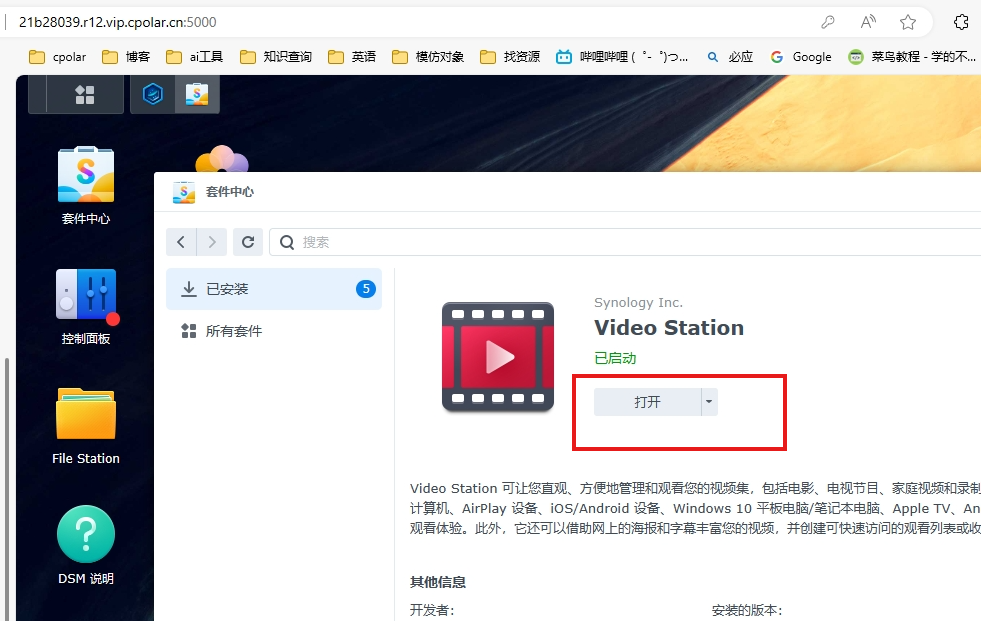Open the 哔哩哔哩 bookmark

(x=622, y=57)
